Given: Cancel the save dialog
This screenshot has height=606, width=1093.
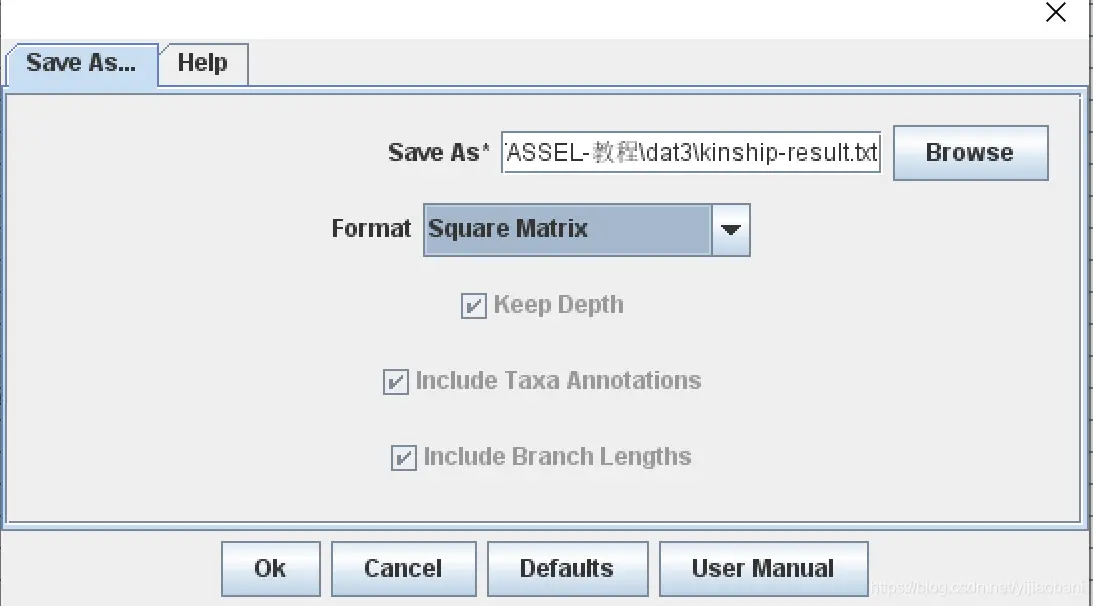Looking at the screenshot, I should coord(403,569).
